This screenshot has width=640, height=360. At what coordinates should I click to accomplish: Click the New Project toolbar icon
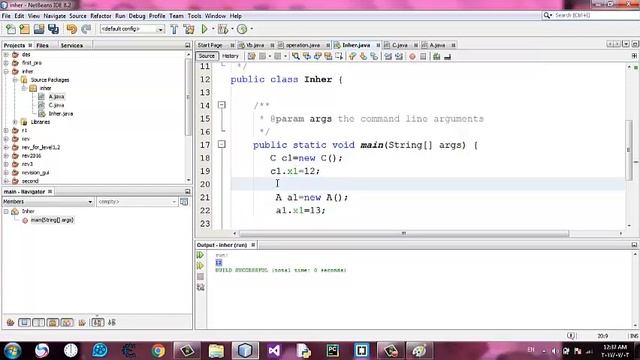click(x=24, y=29)
